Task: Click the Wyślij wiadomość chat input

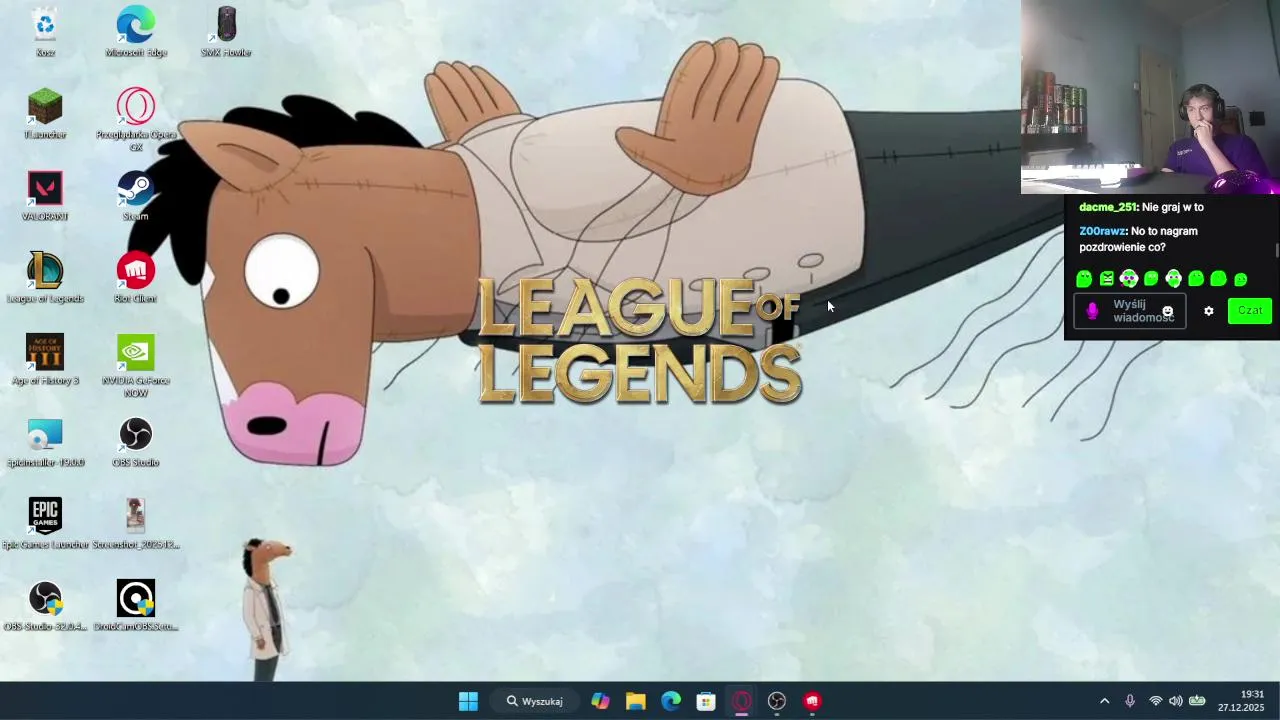Action: [1129, 311]
